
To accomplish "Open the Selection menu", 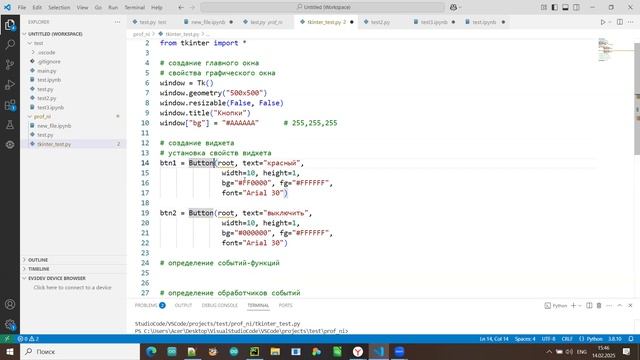I will tap(59, 7).
